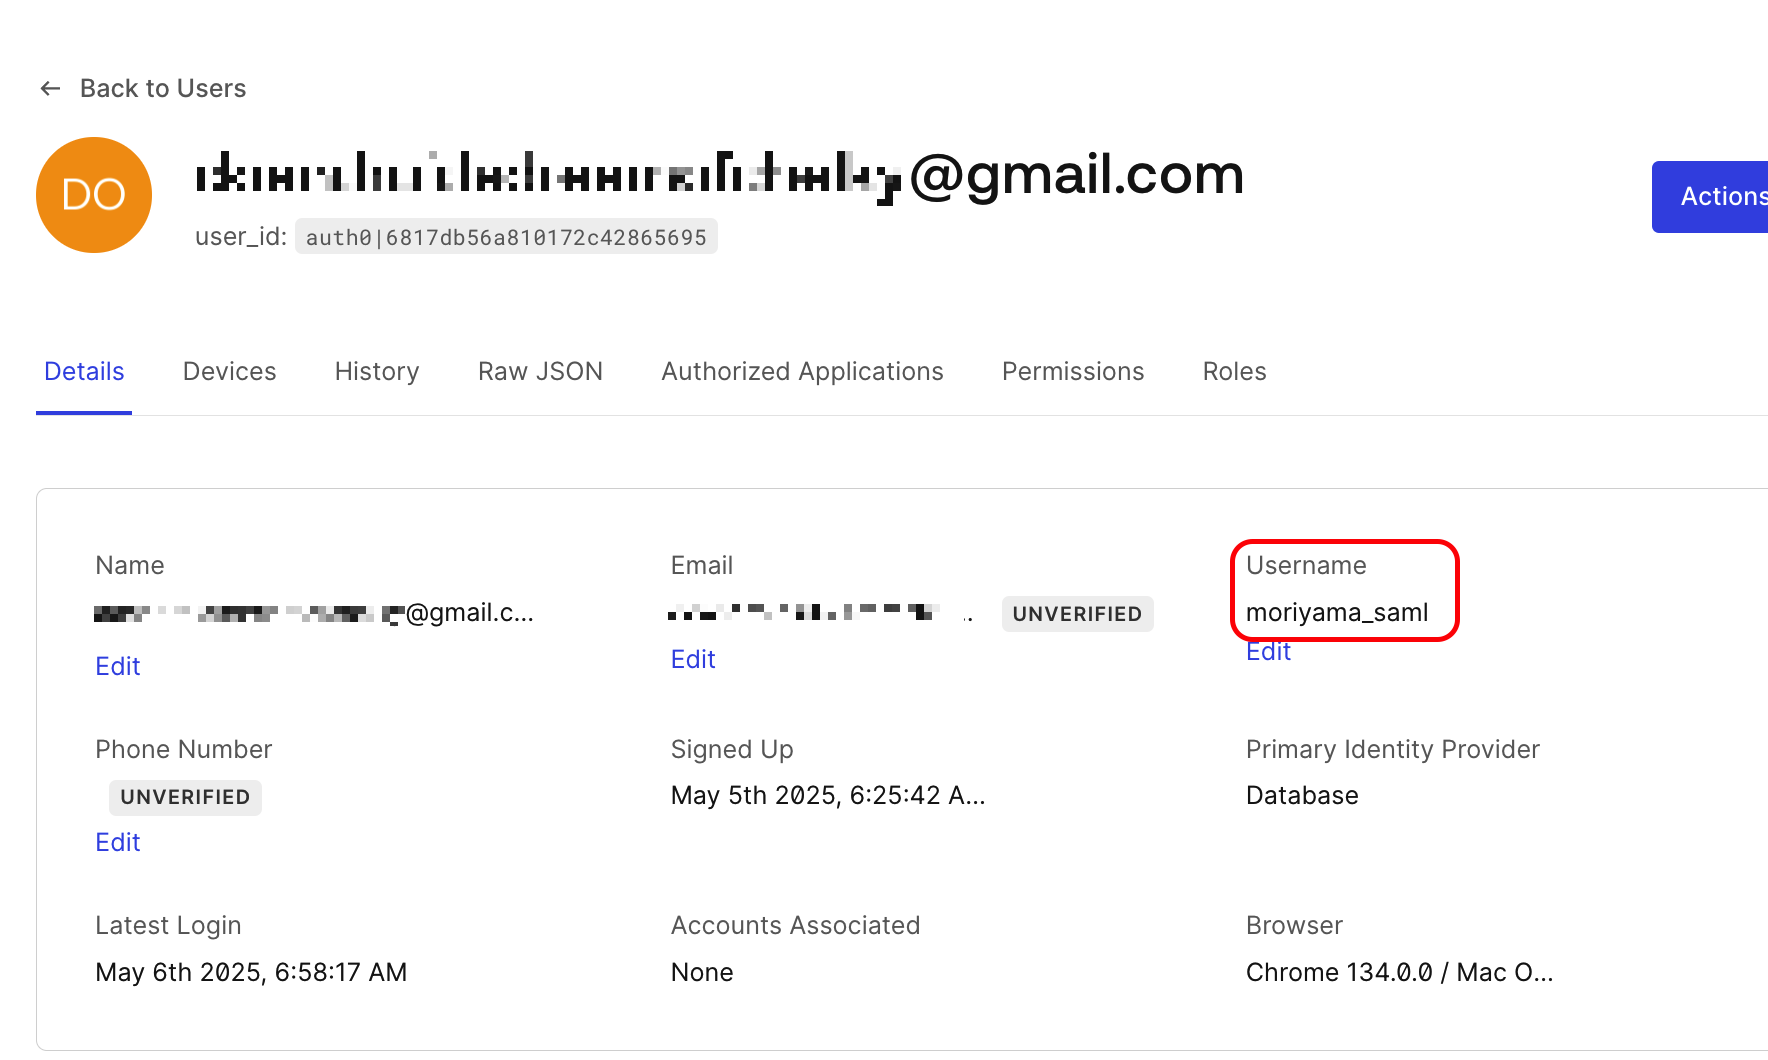Edit the Username field
Screen dimensions: 1768x1060
point(1268,652)
